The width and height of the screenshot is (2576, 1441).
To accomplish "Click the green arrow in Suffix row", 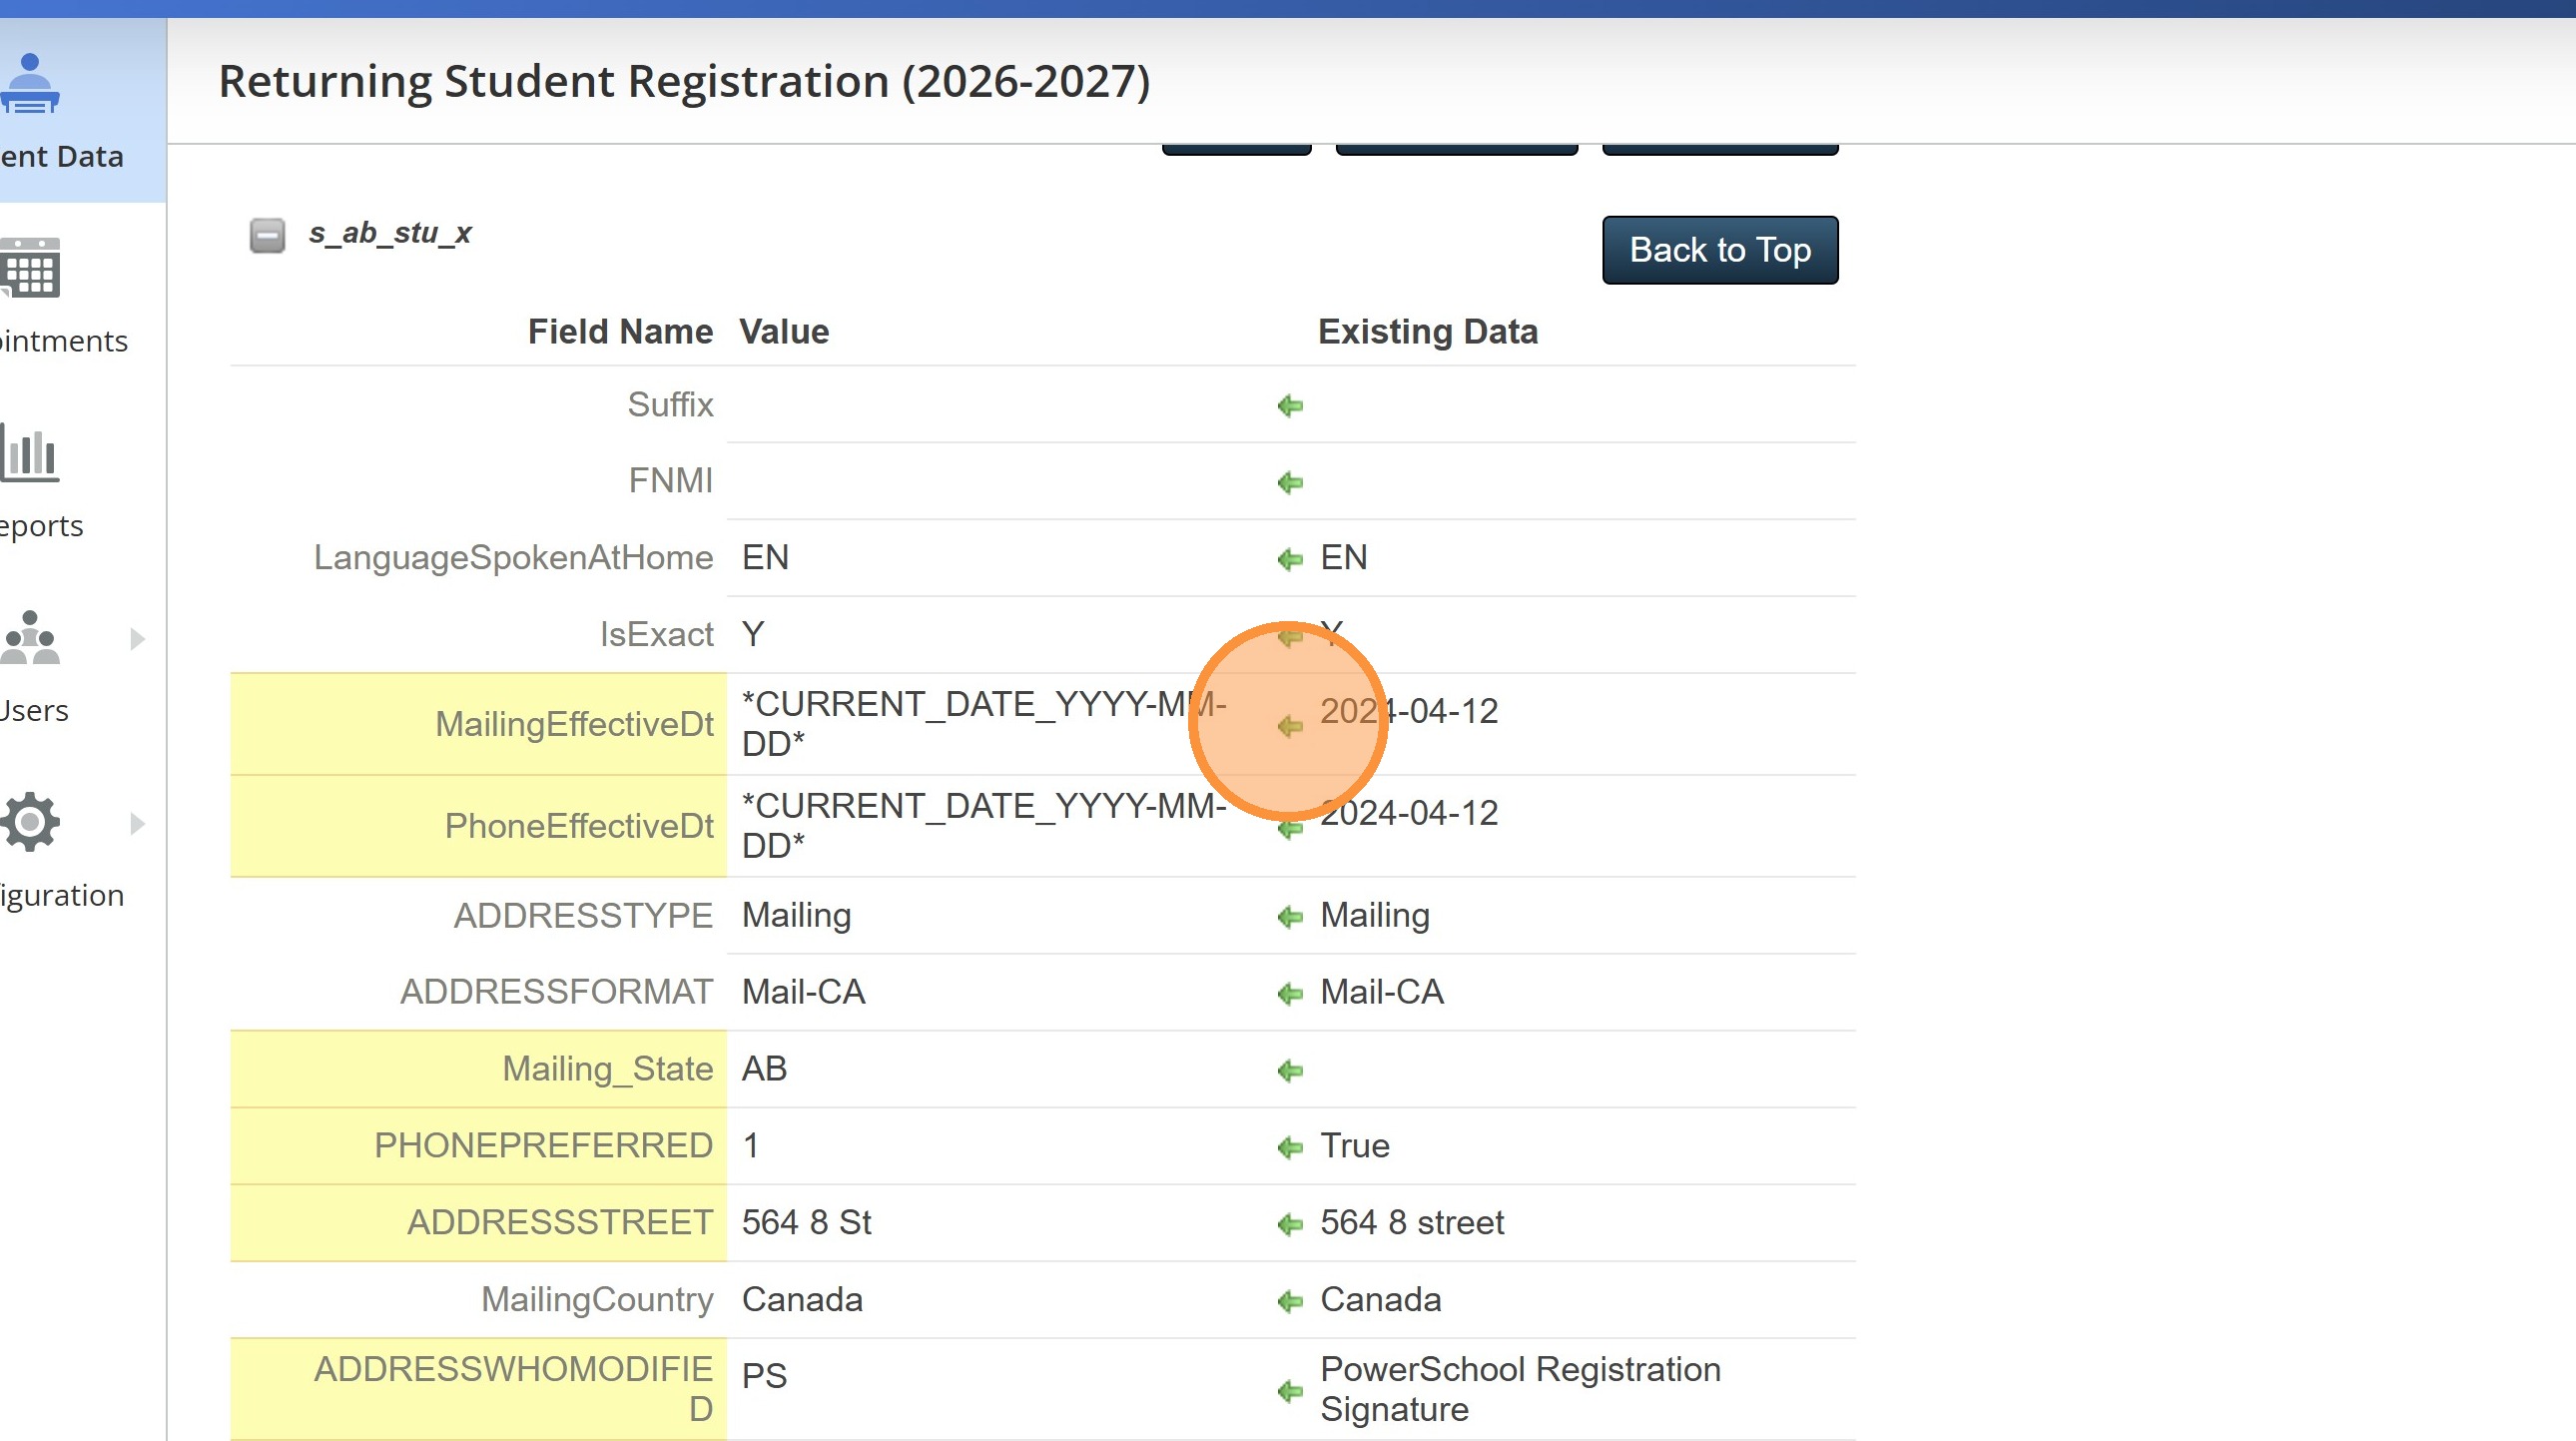I will (1290, 406).
